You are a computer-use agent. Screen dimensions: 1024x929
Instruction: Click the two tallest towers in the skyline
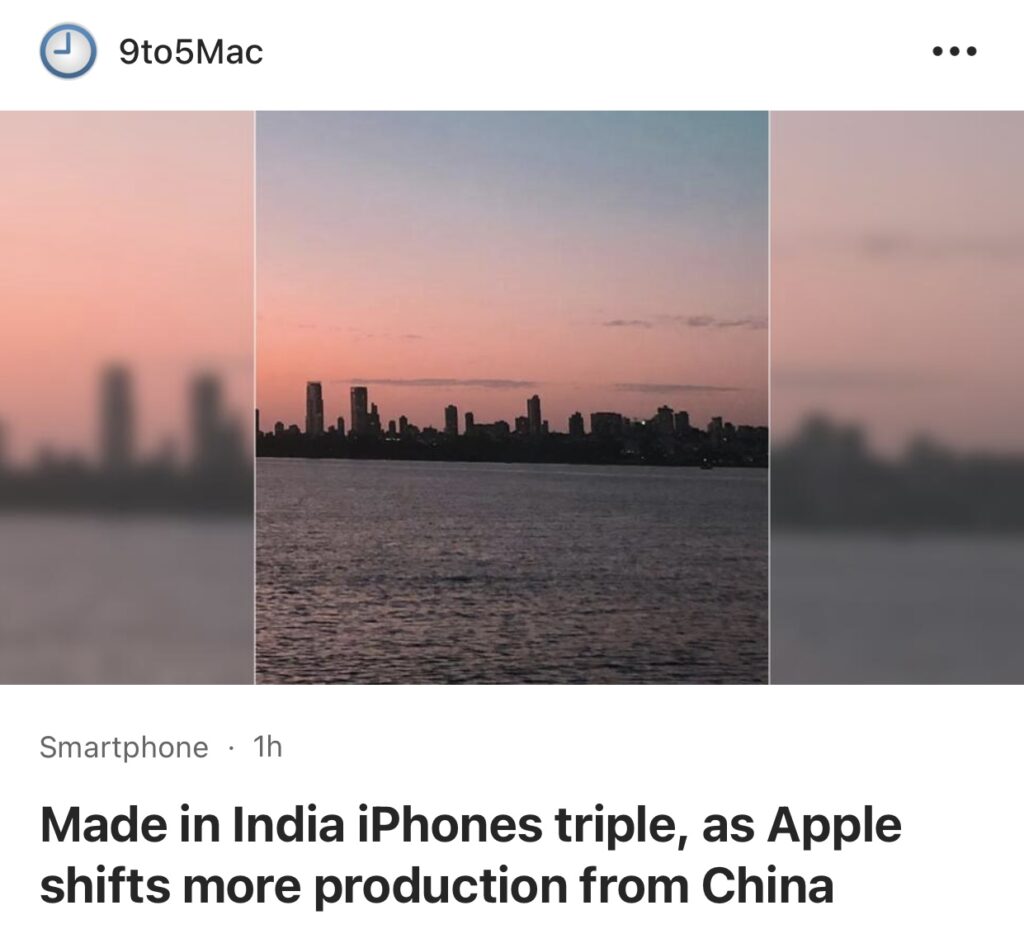(337, 409)
